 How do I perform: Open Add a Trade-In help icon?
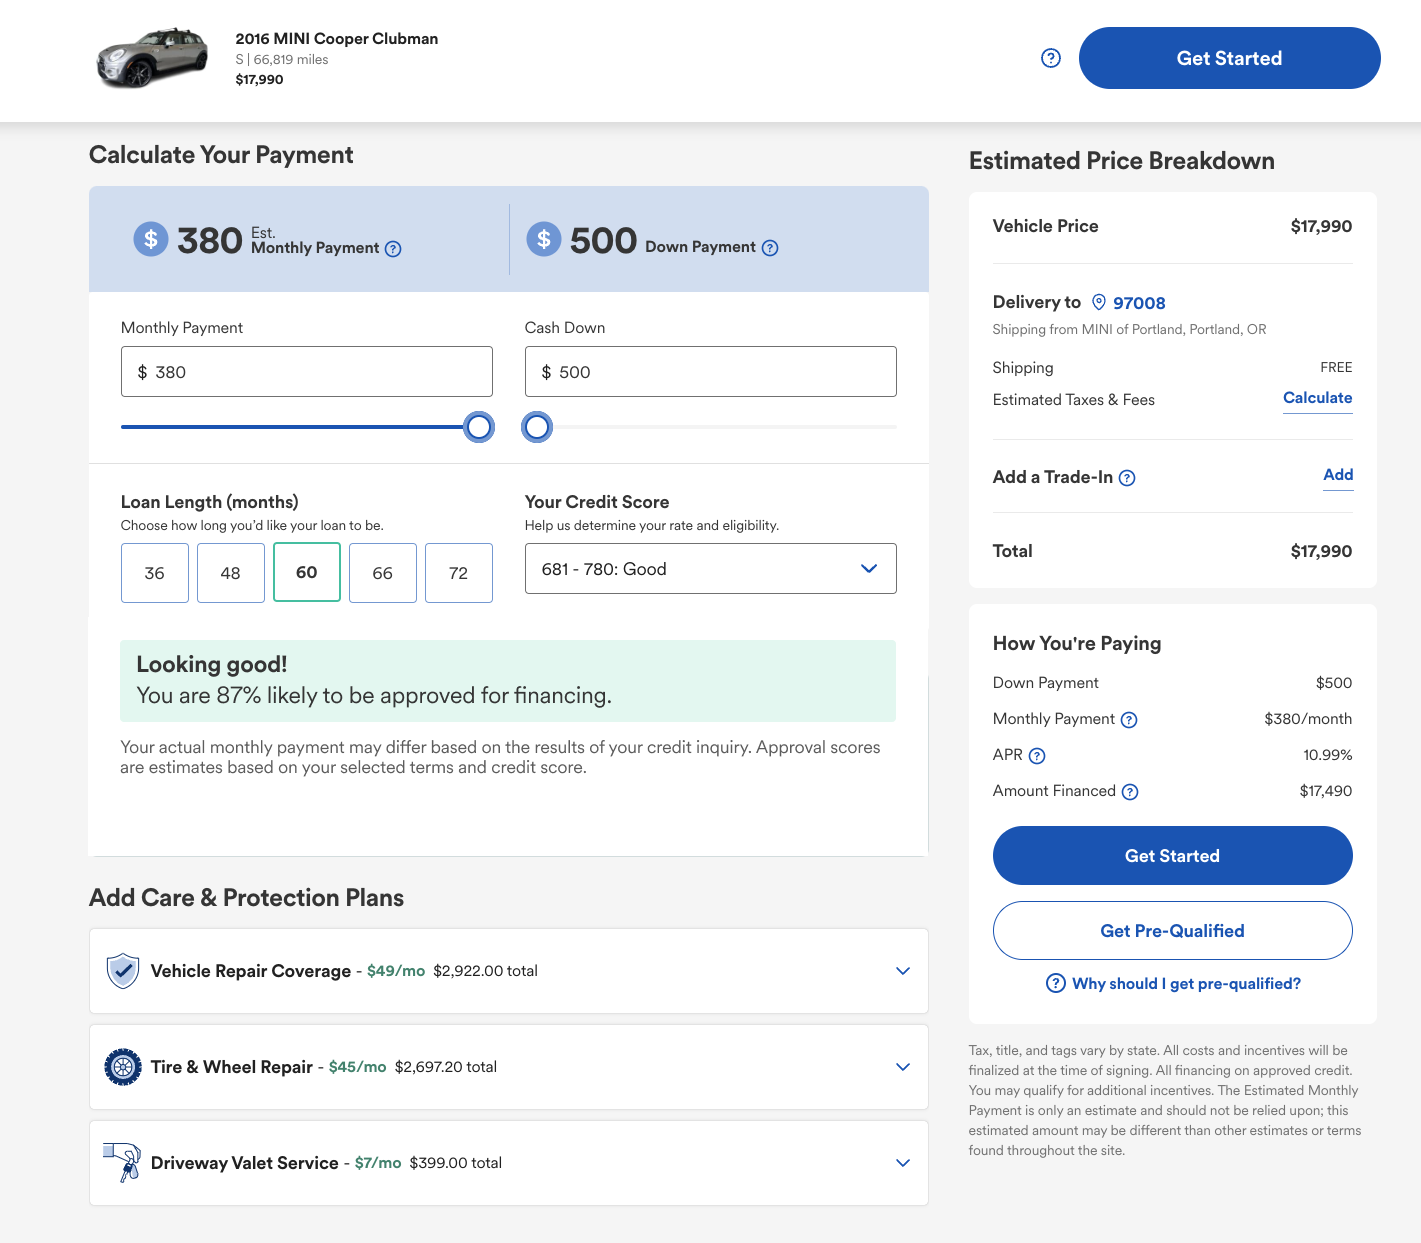click(1127, 478)
